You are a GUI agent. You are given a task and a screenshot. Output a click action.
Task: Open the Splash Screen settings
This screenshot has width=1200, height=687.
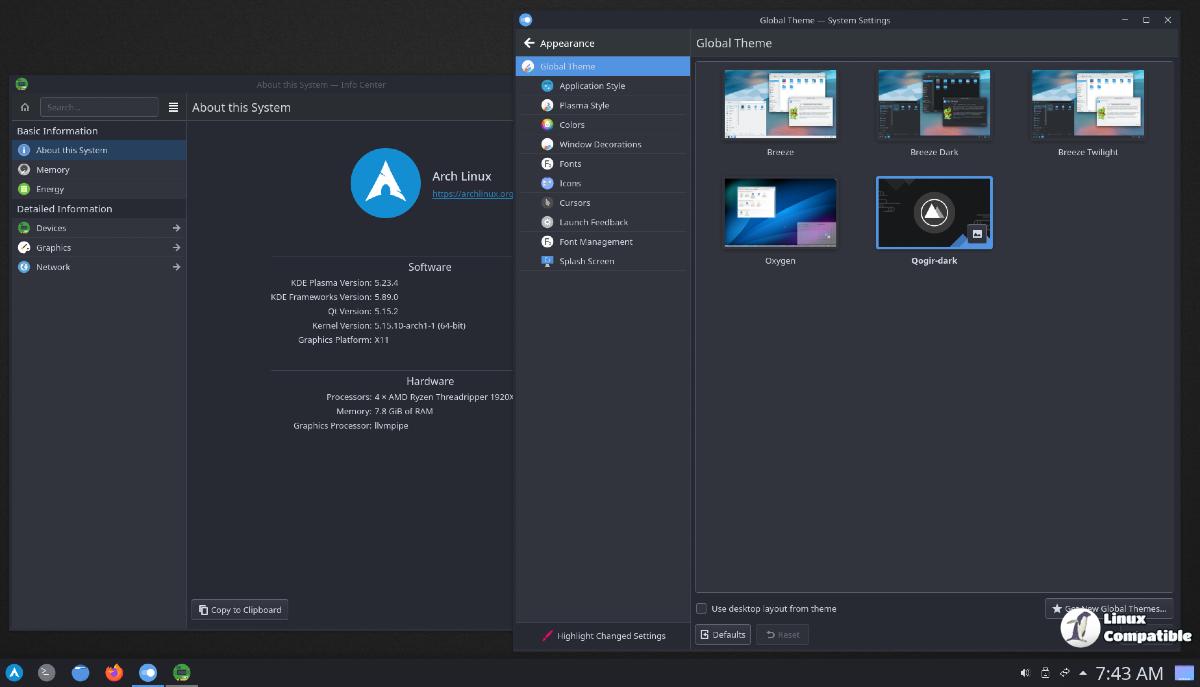[586, 261]
